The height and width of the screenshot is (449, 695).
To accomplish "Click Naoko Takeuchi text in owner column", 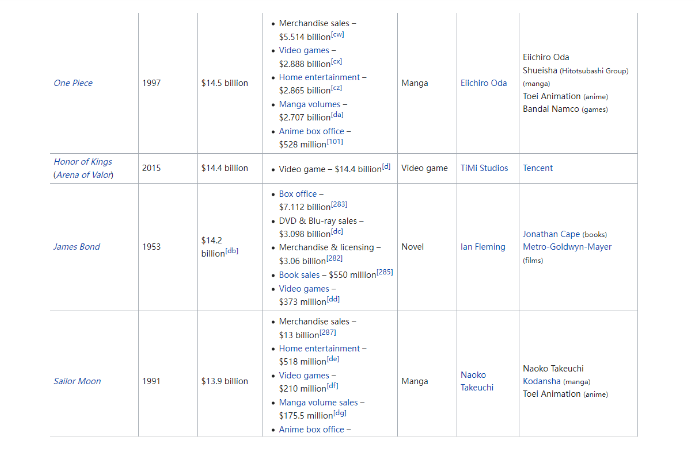I will point(553,369).
